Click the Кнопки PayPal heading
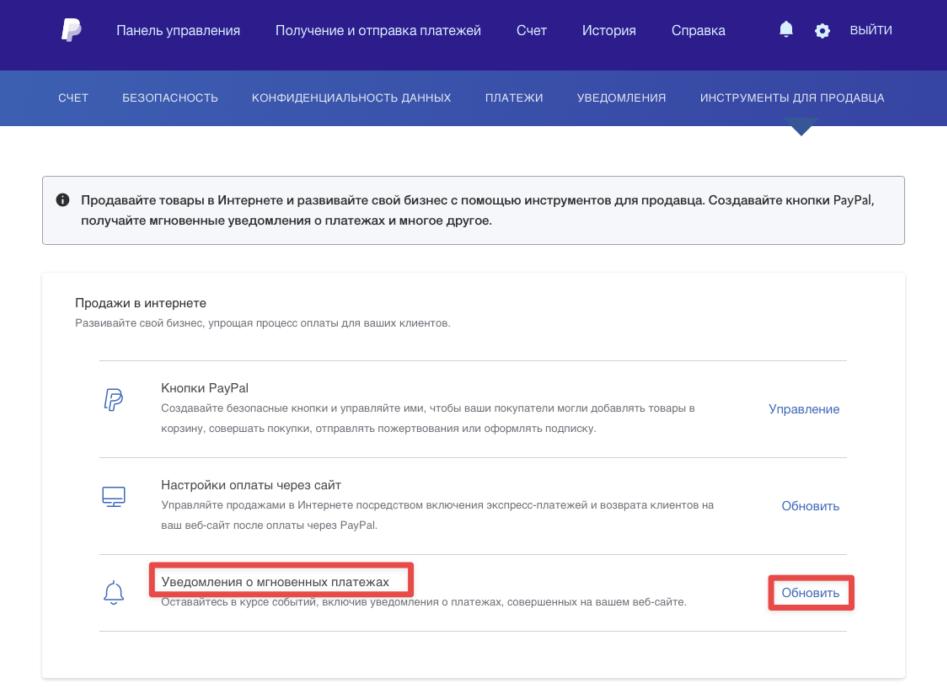947x687 pixels. tap(205, 388)
